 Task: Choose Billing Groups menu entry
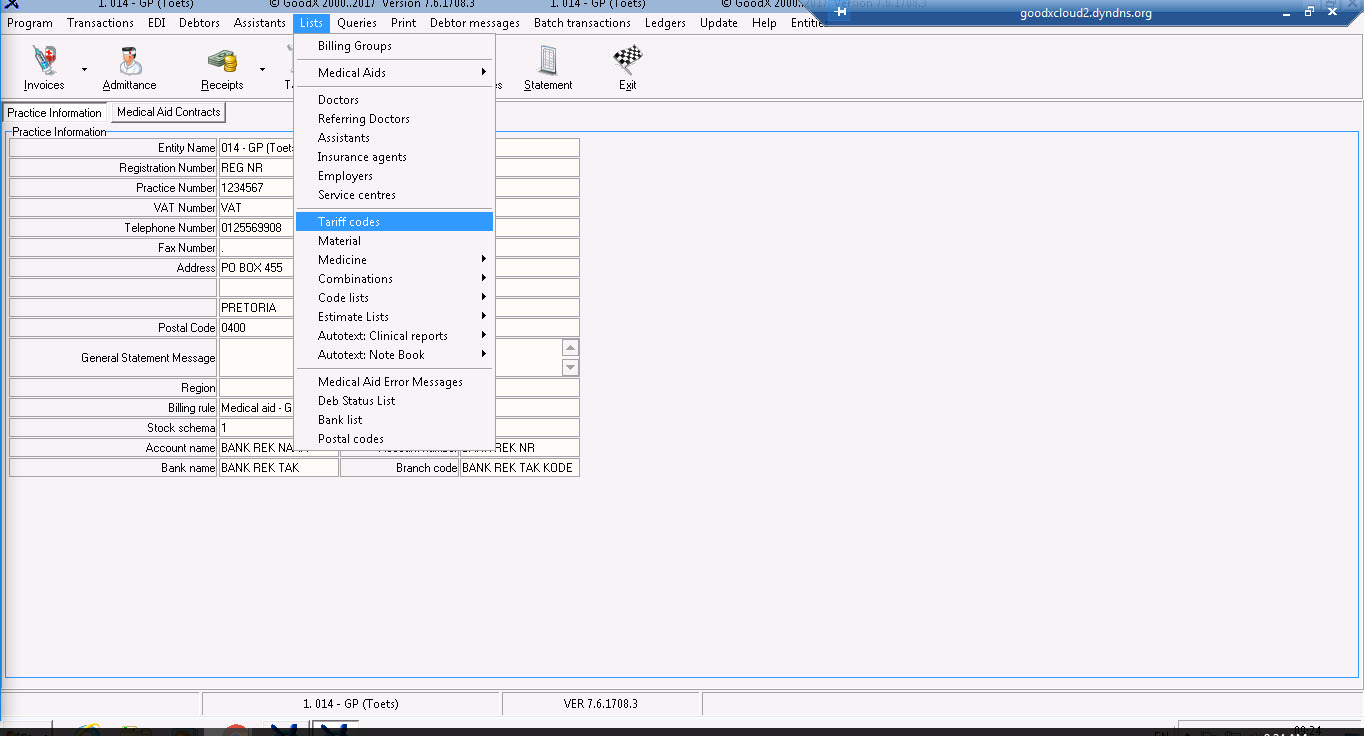[x=354, y=46]
